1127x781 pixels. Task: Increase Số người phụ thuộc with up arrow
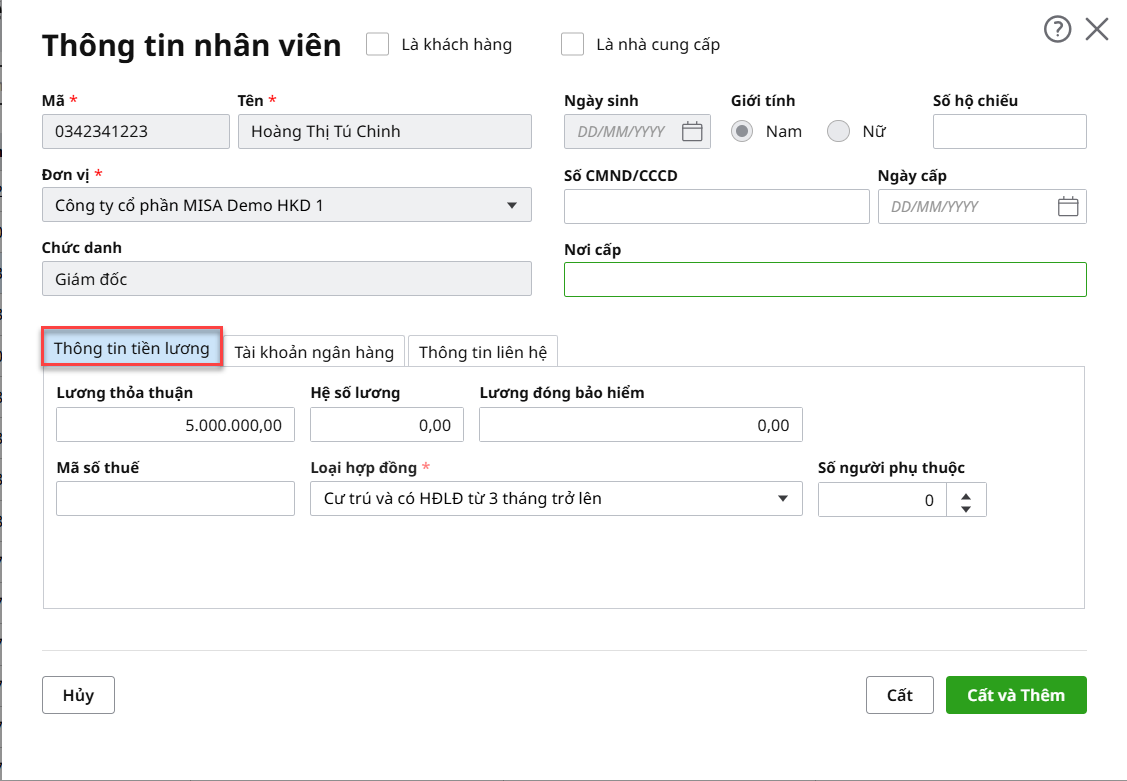pos(965,493)
